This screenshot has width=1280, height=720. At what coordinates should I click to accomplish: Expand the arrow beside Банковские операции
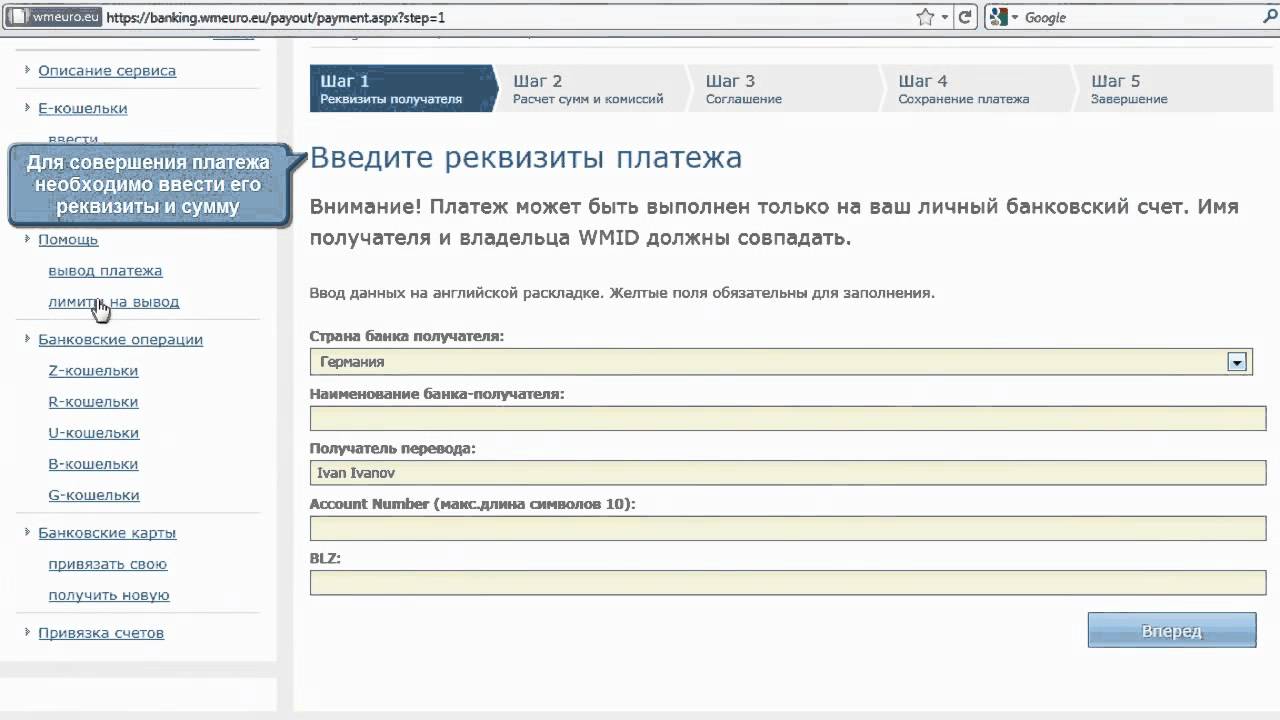[28, 339]
